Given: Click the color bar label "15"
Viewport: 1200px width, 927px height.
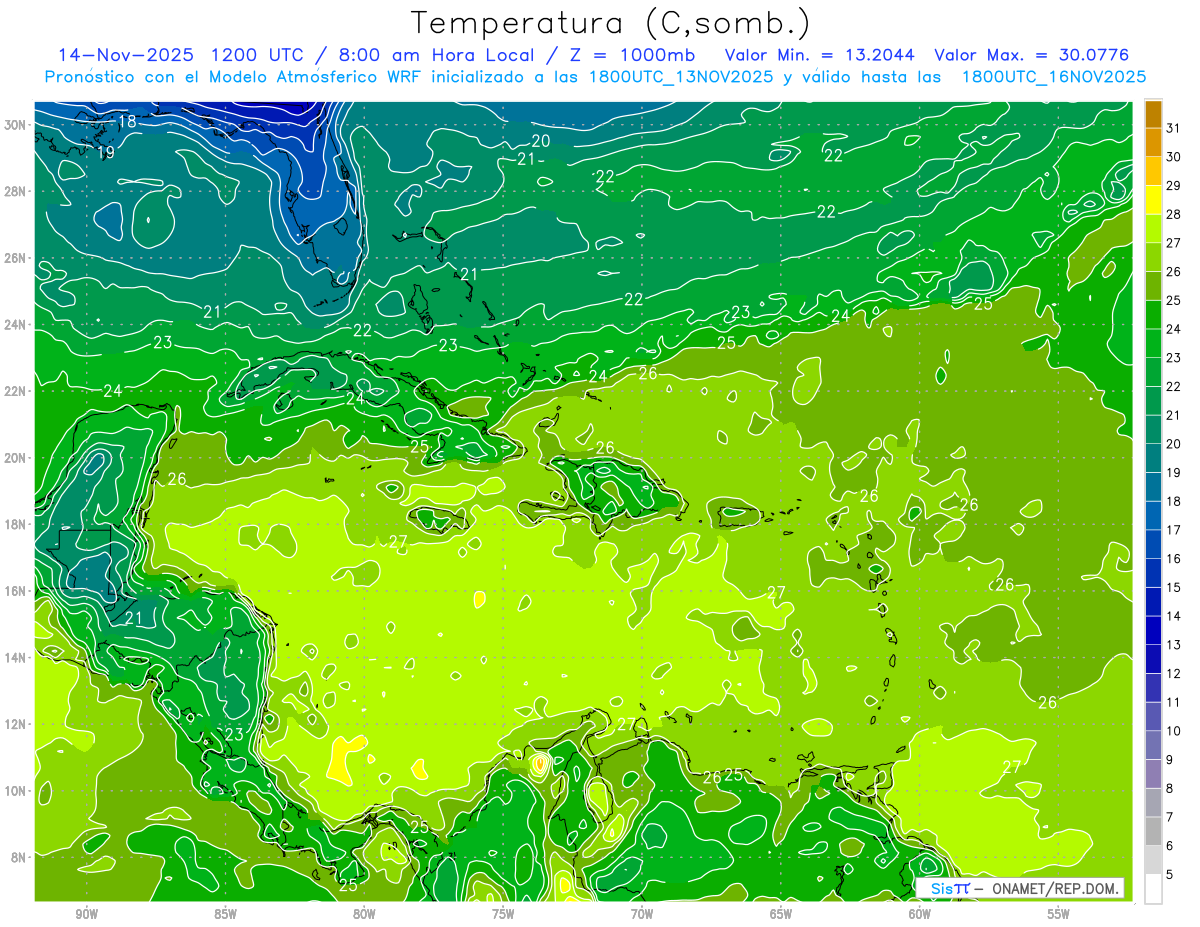Looking at the screenshot, I should (x=1174, y=588).
